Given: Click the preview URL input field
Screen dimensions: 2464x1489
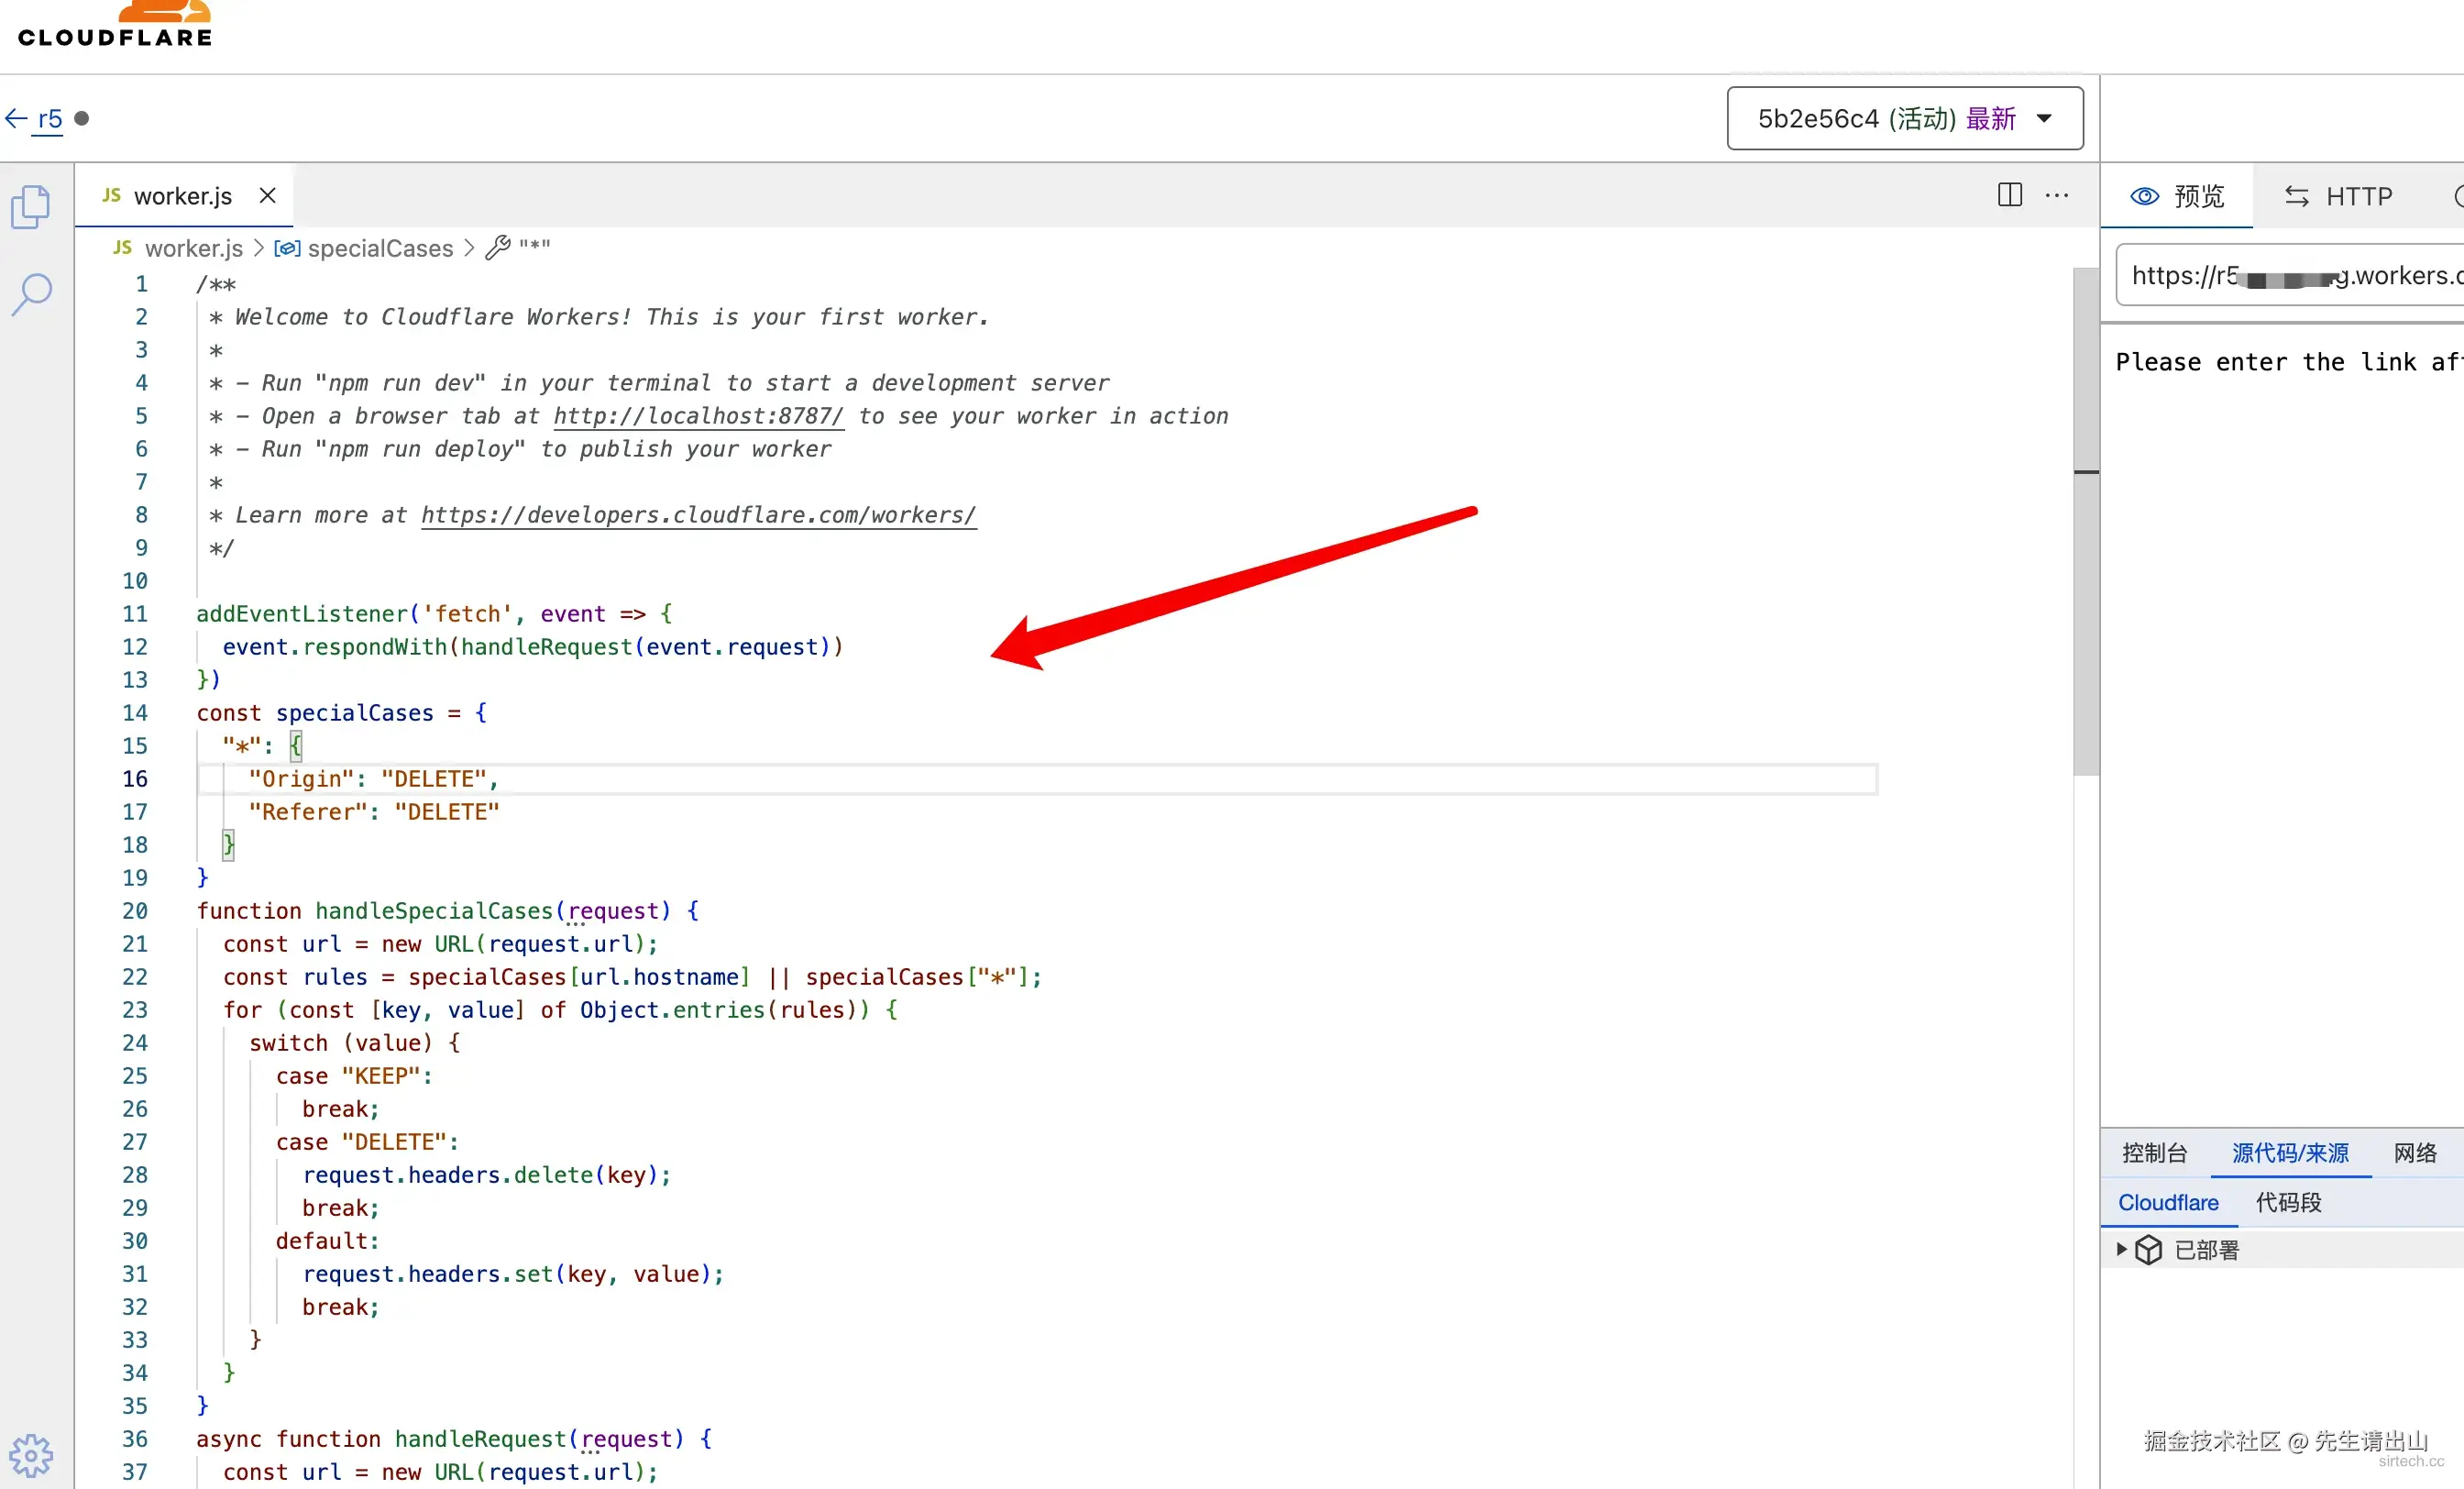Looking at the screenshot, I should point(2290,275).
